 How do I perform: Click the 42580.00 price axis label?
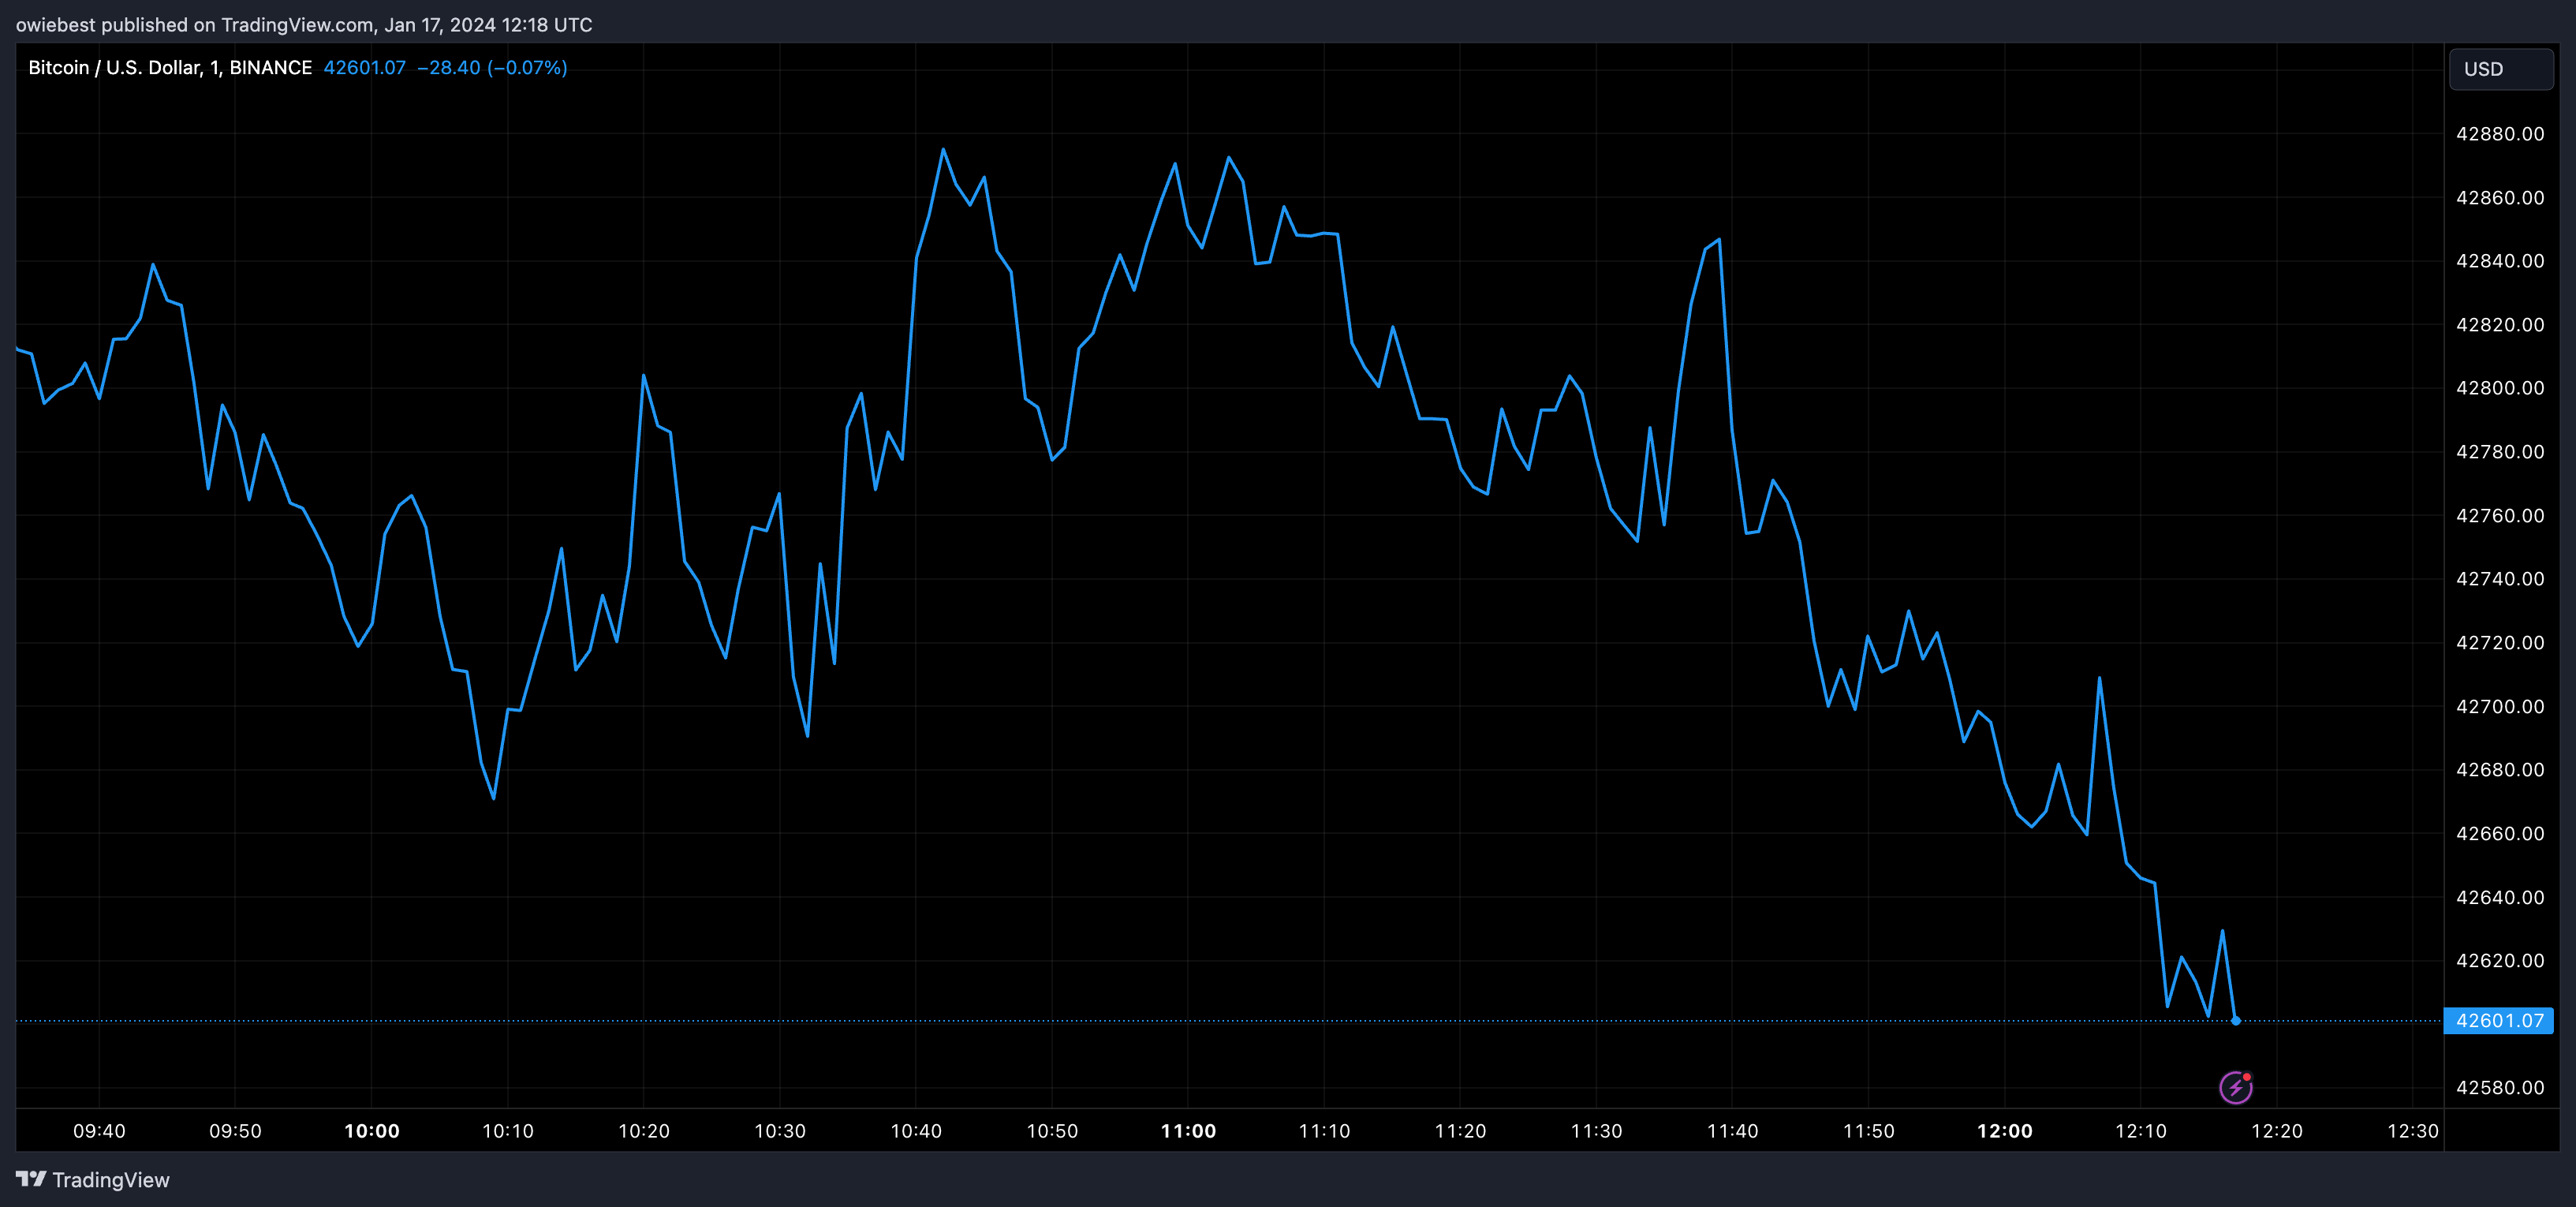[x=2500, y=1088]
